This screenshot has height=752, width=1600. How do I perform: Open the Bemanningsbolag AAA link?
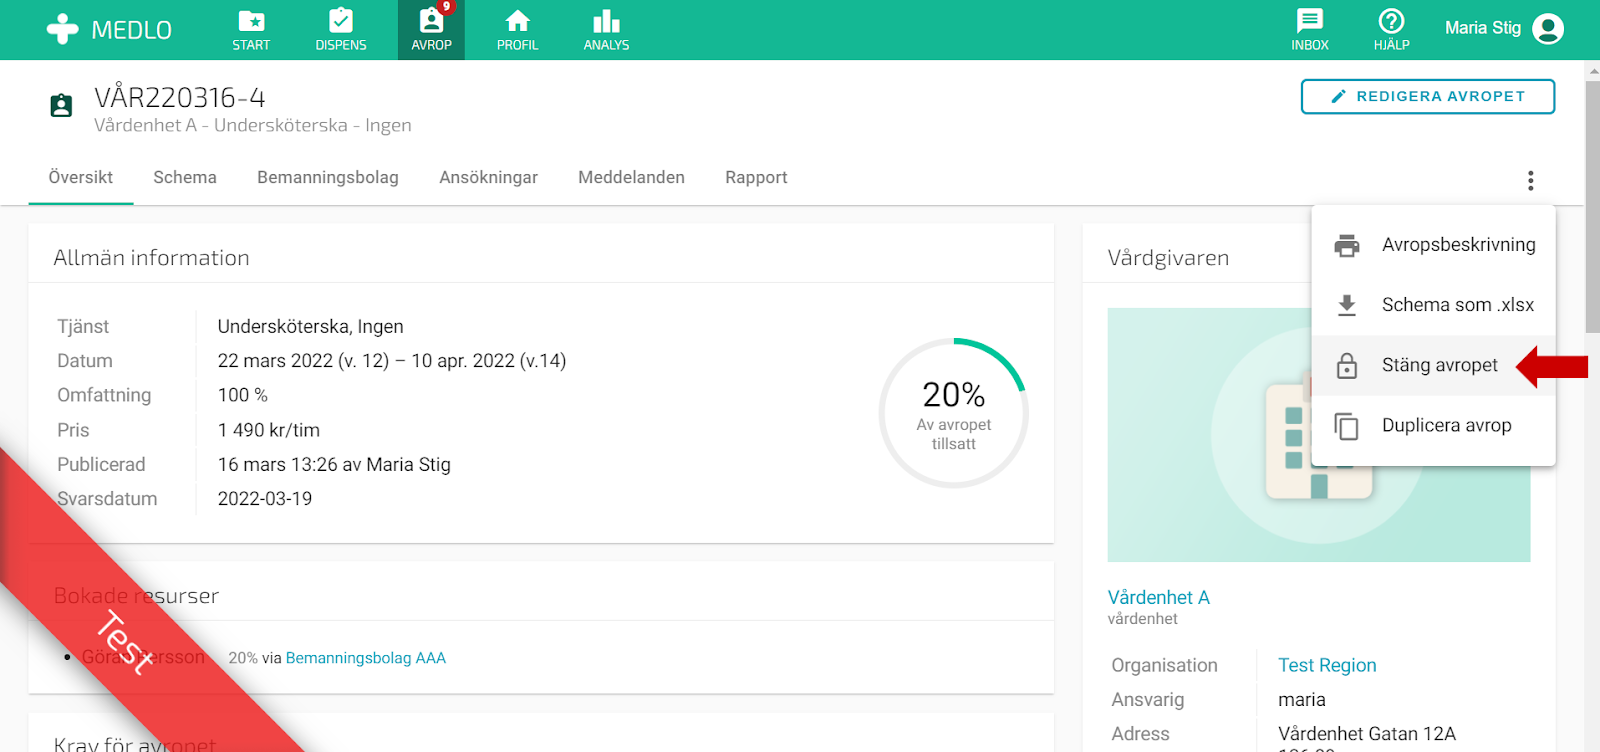[x=366, y=658]
